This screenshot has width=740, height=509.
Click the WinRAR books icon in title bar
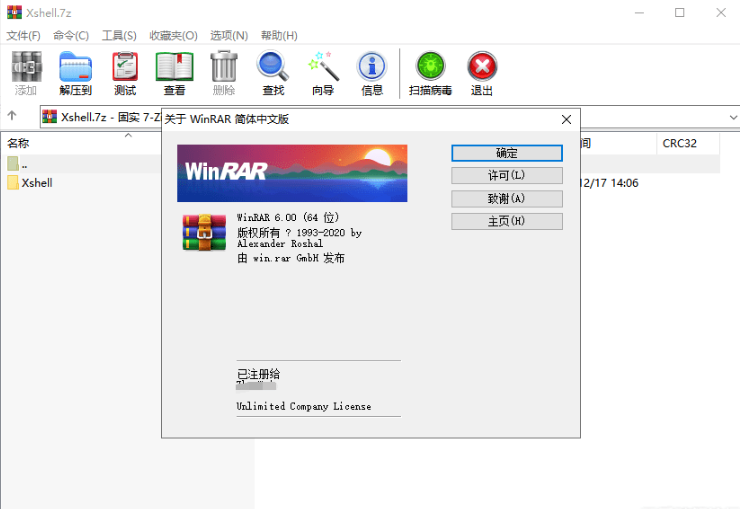14,12
